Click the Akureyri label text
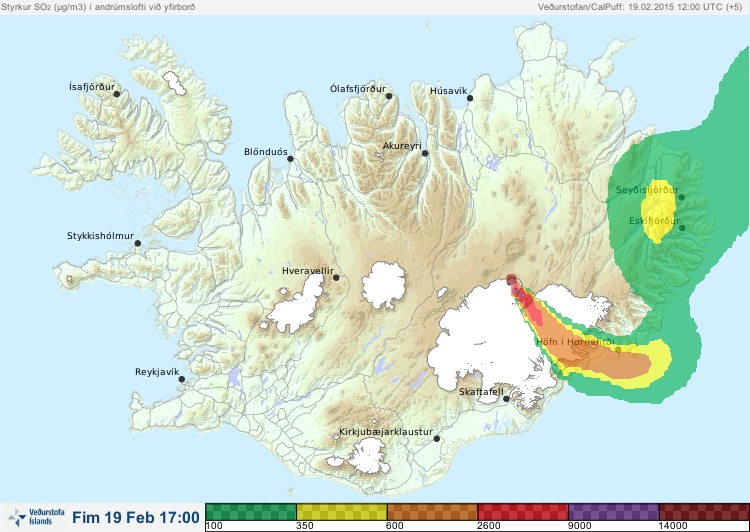The height and width of the screenshot is (532, 750). pos(402,146)
